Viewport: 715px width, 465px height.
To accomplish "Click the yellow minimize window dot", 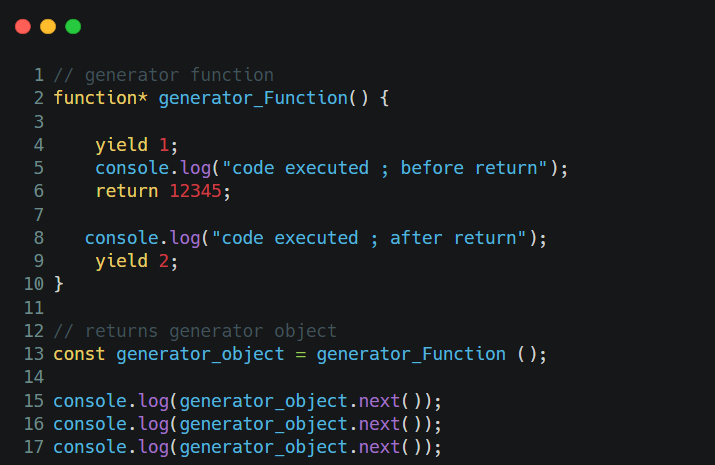I will [x=48, y=26].
